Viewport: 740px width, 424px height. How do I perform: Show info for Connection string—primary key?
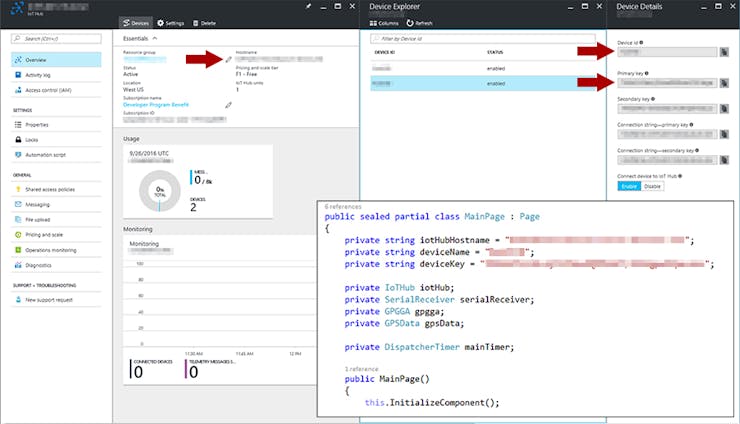coord(691,125)
